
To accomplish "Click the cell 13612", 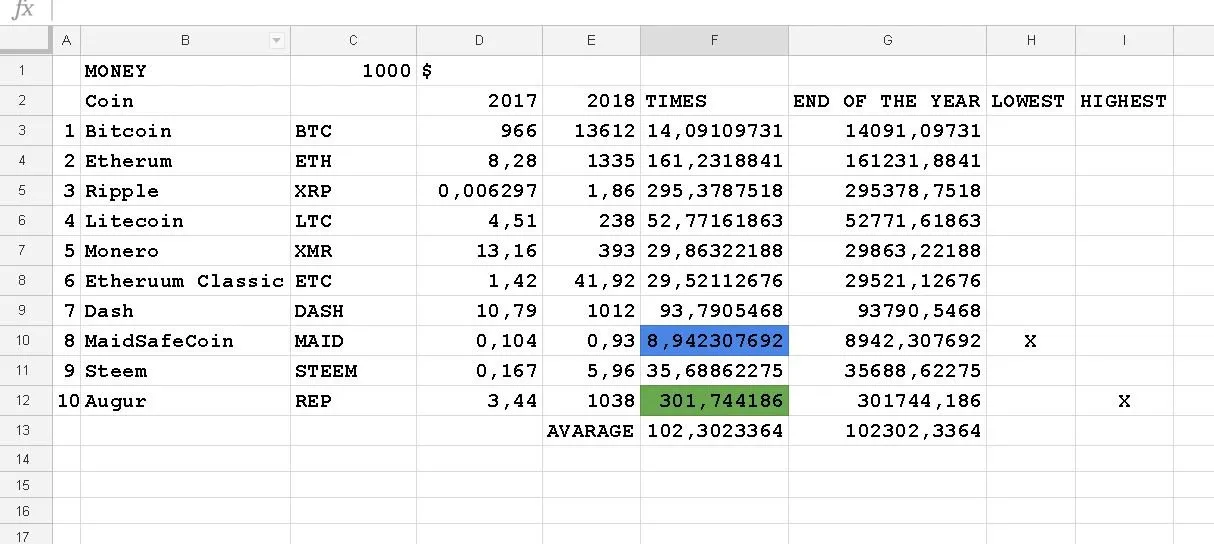I will click(x=591, y=131).
